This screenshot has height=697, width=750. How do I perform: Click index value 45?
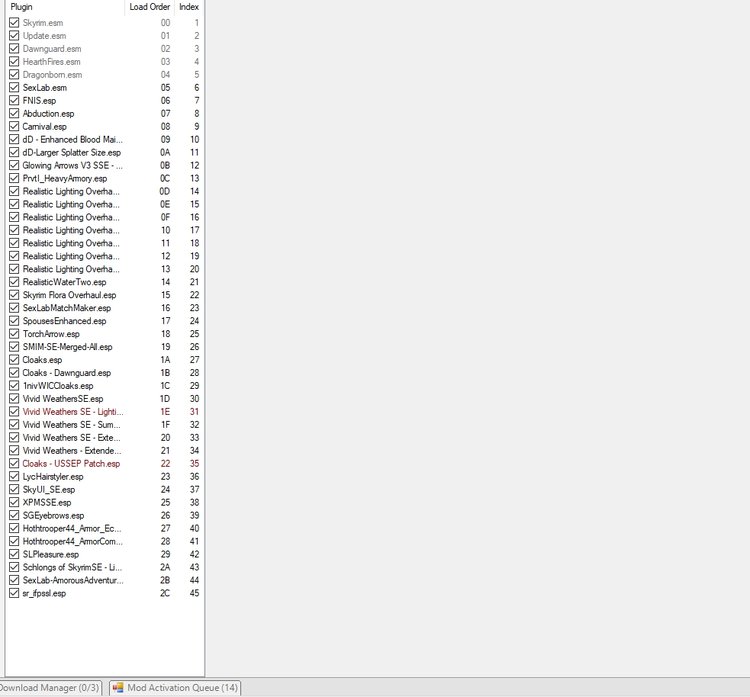point(194,593)
